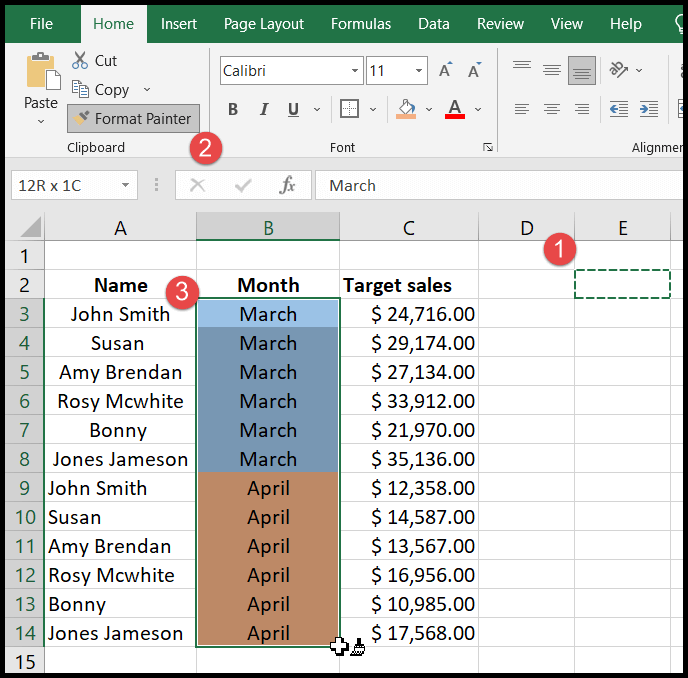
Task: Click the Insert Function fx icon
Action: click(x=287, y=185)
